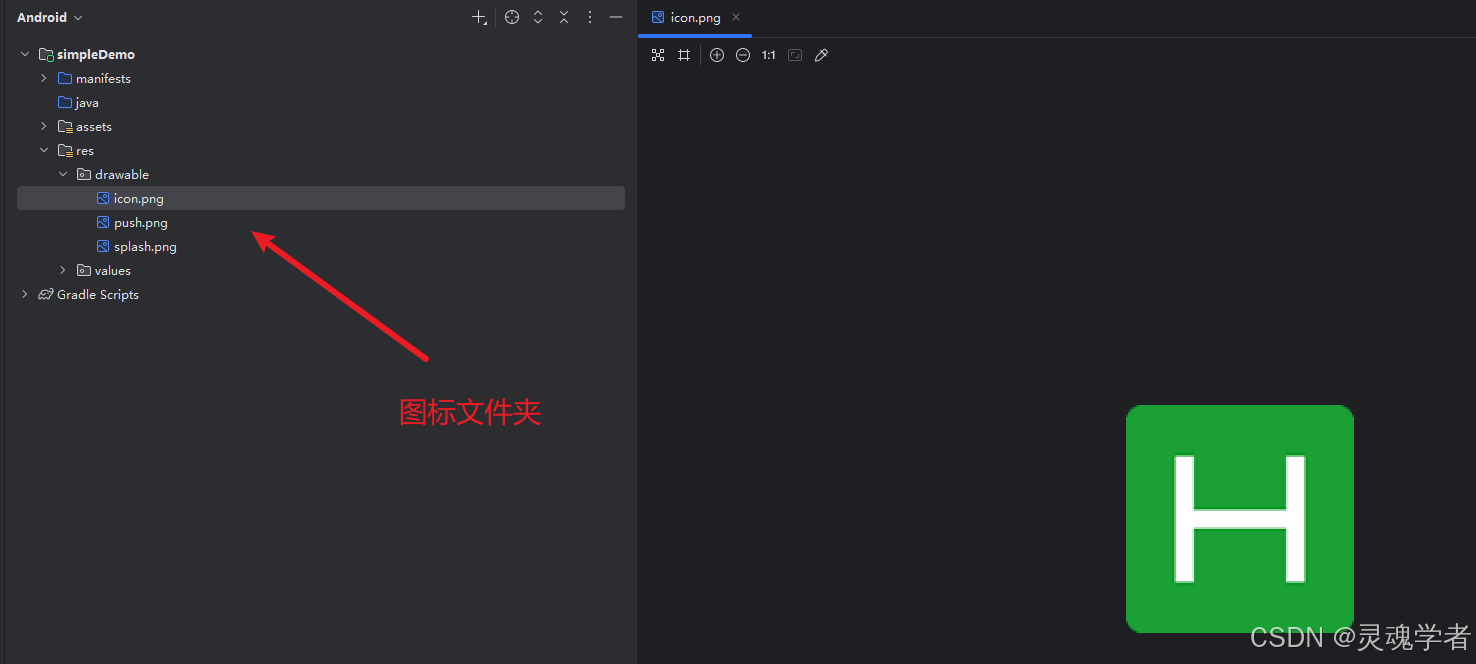The image size is (1476, 664).
Task: Click the Gradle Scripts elephant icon
Action: [x=46, y=294]
